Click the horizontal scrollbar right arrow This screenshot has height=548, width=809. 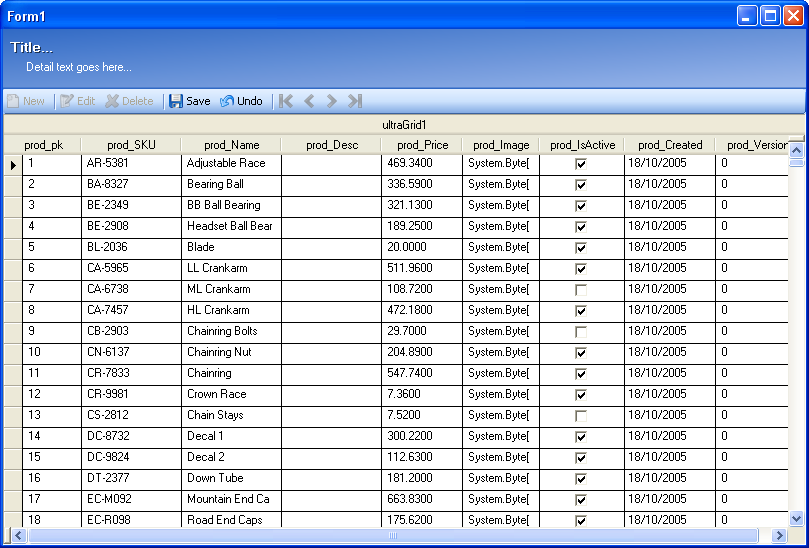coord(778,536)
